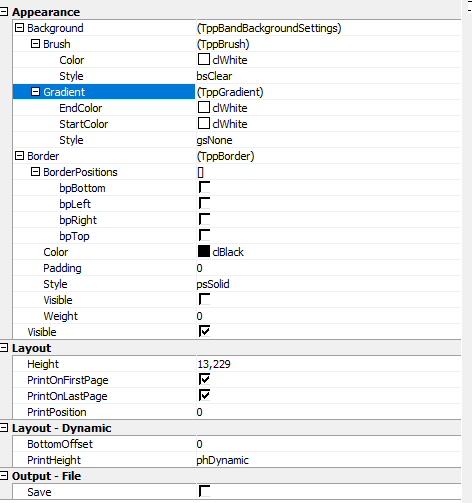Collapse the Layout category
Screen dimensions: 472x503
tap(4, 348)
